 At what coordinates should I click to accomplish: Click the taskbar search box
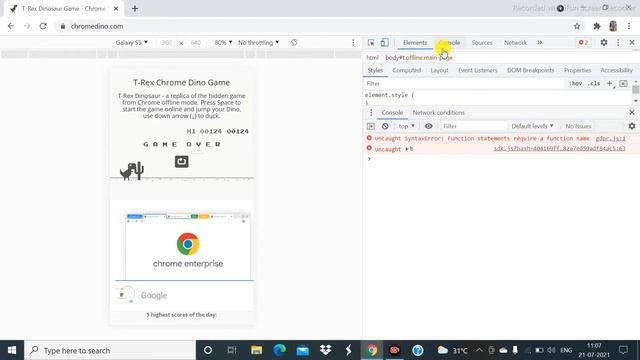click(x=110, y=350)
